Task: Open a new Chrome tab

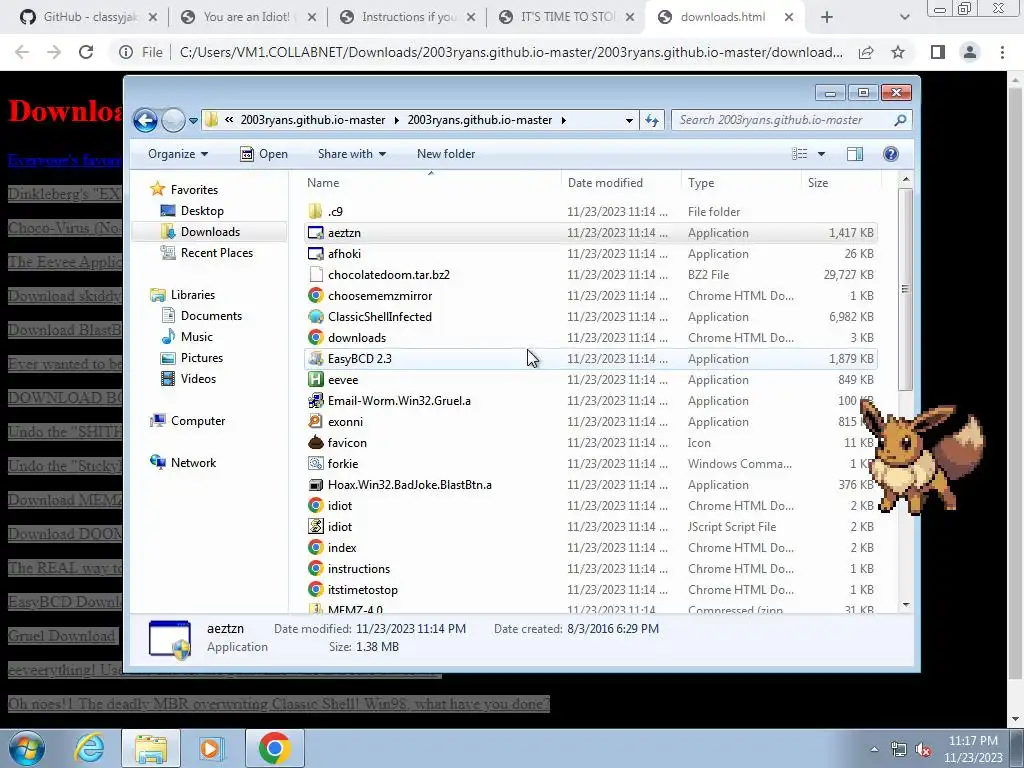Action: pyautogui.click(x=827, y=17)
